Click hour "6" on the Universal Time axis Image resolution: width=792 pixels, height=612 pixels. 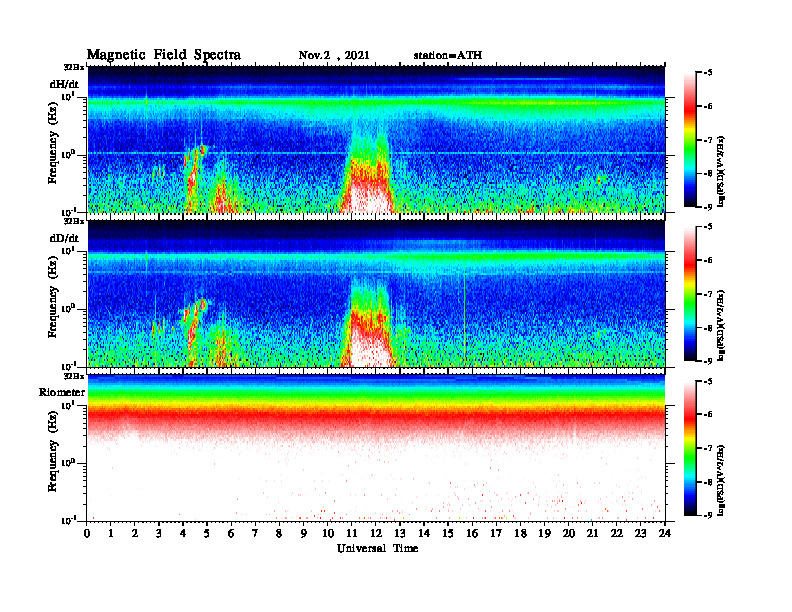(x=231, y=533)
